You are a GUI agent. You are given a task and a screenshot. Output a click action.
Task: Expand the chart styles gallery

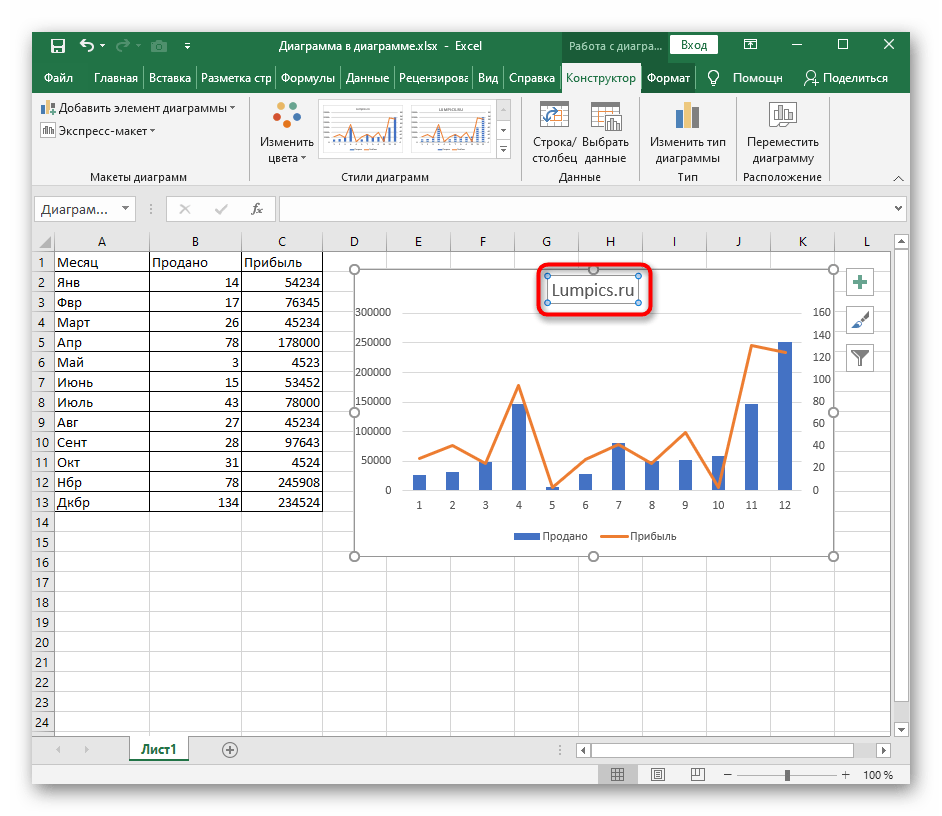504,149
